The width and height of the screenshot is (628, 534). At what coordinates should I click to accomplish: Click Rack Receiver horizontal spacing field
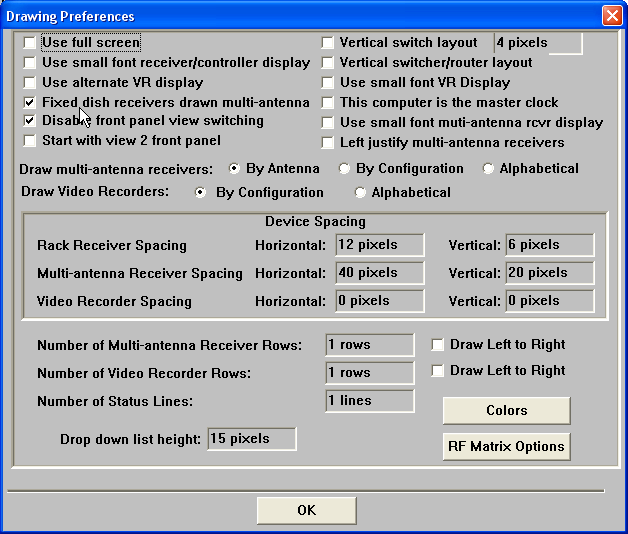click(x=374, y=245)
